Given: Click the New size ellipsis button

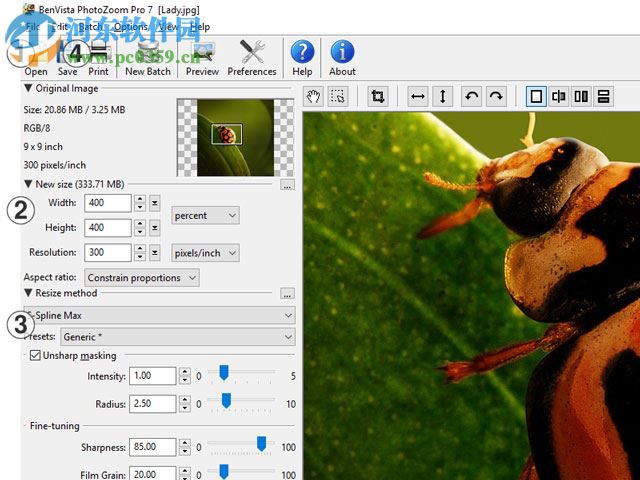Looking at the screenshot, I should (x=287, y=184).
